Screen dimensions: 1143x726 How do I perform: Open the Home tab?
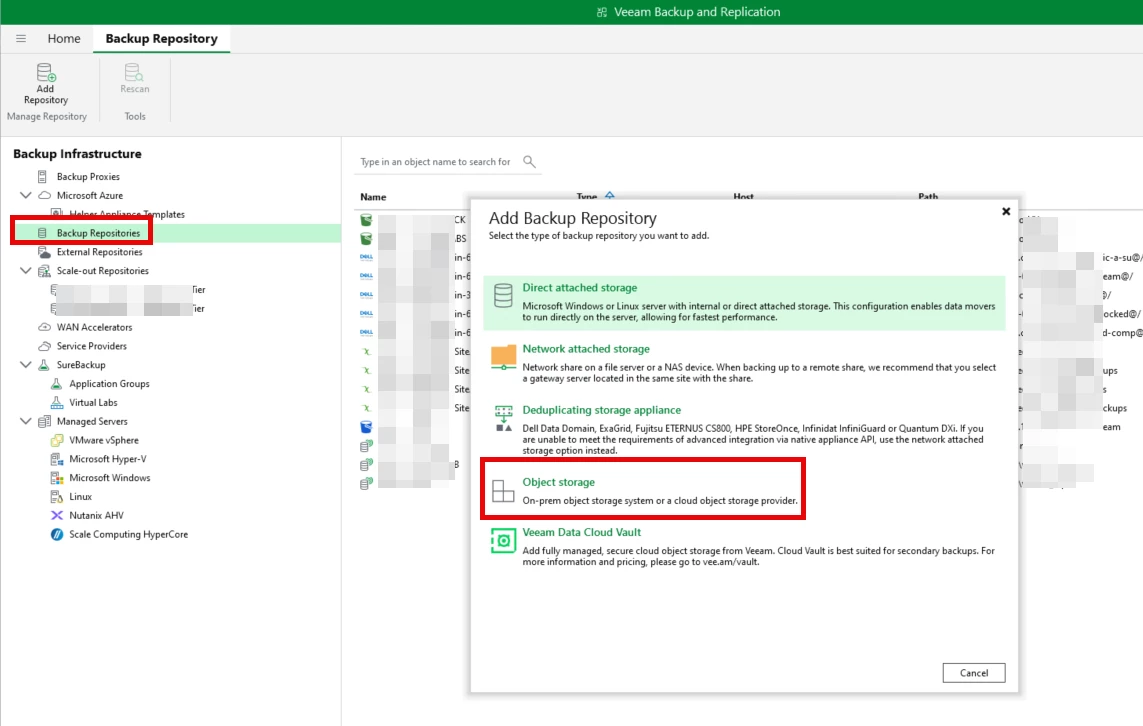tap(64, 39)
